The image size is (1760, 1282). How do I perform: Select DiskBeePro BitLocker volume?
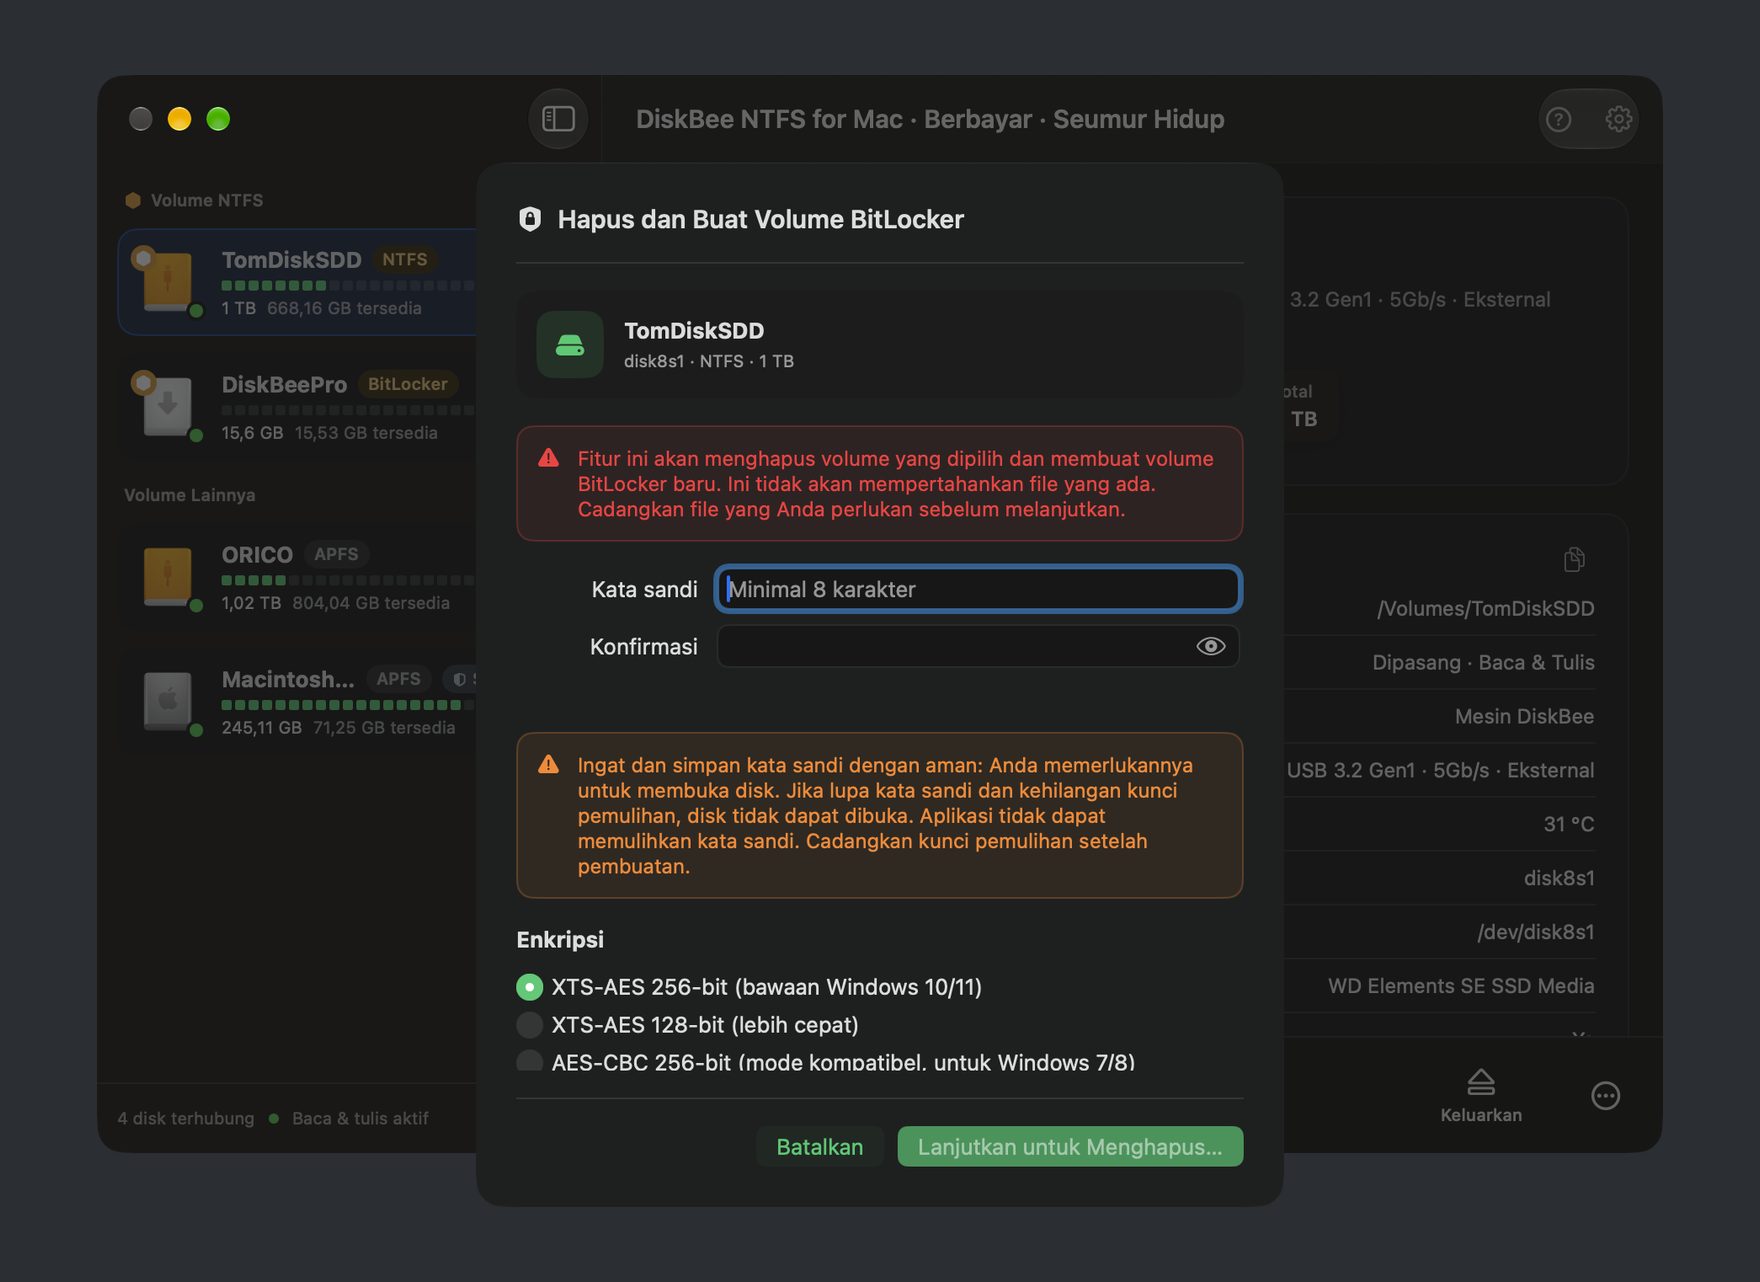pos(298,407)
